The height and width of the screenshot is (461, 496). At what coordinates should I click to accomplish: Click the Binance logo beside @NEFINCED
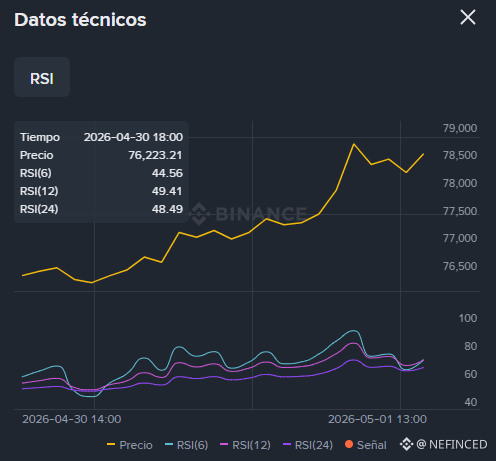point(406,444)
